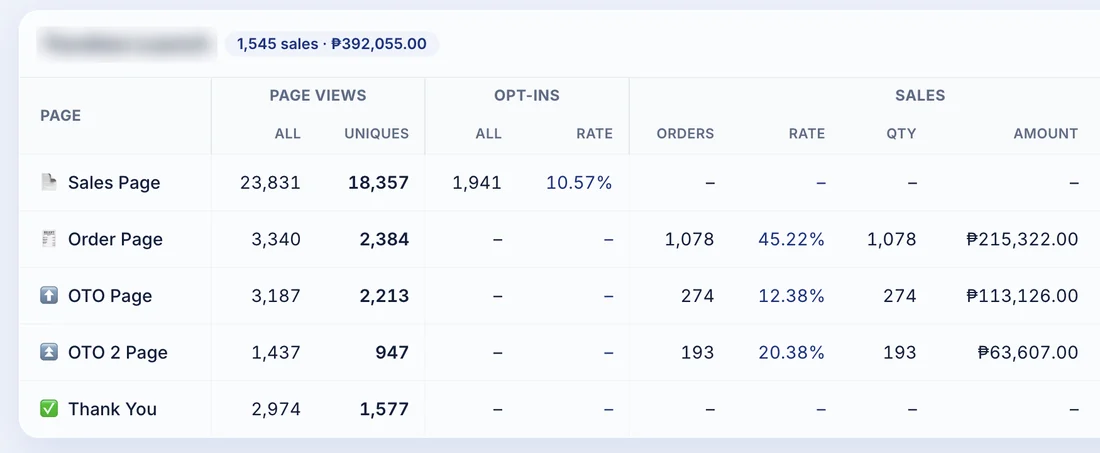Select OTO 2 Page uniques 947

tap(392, 353)
